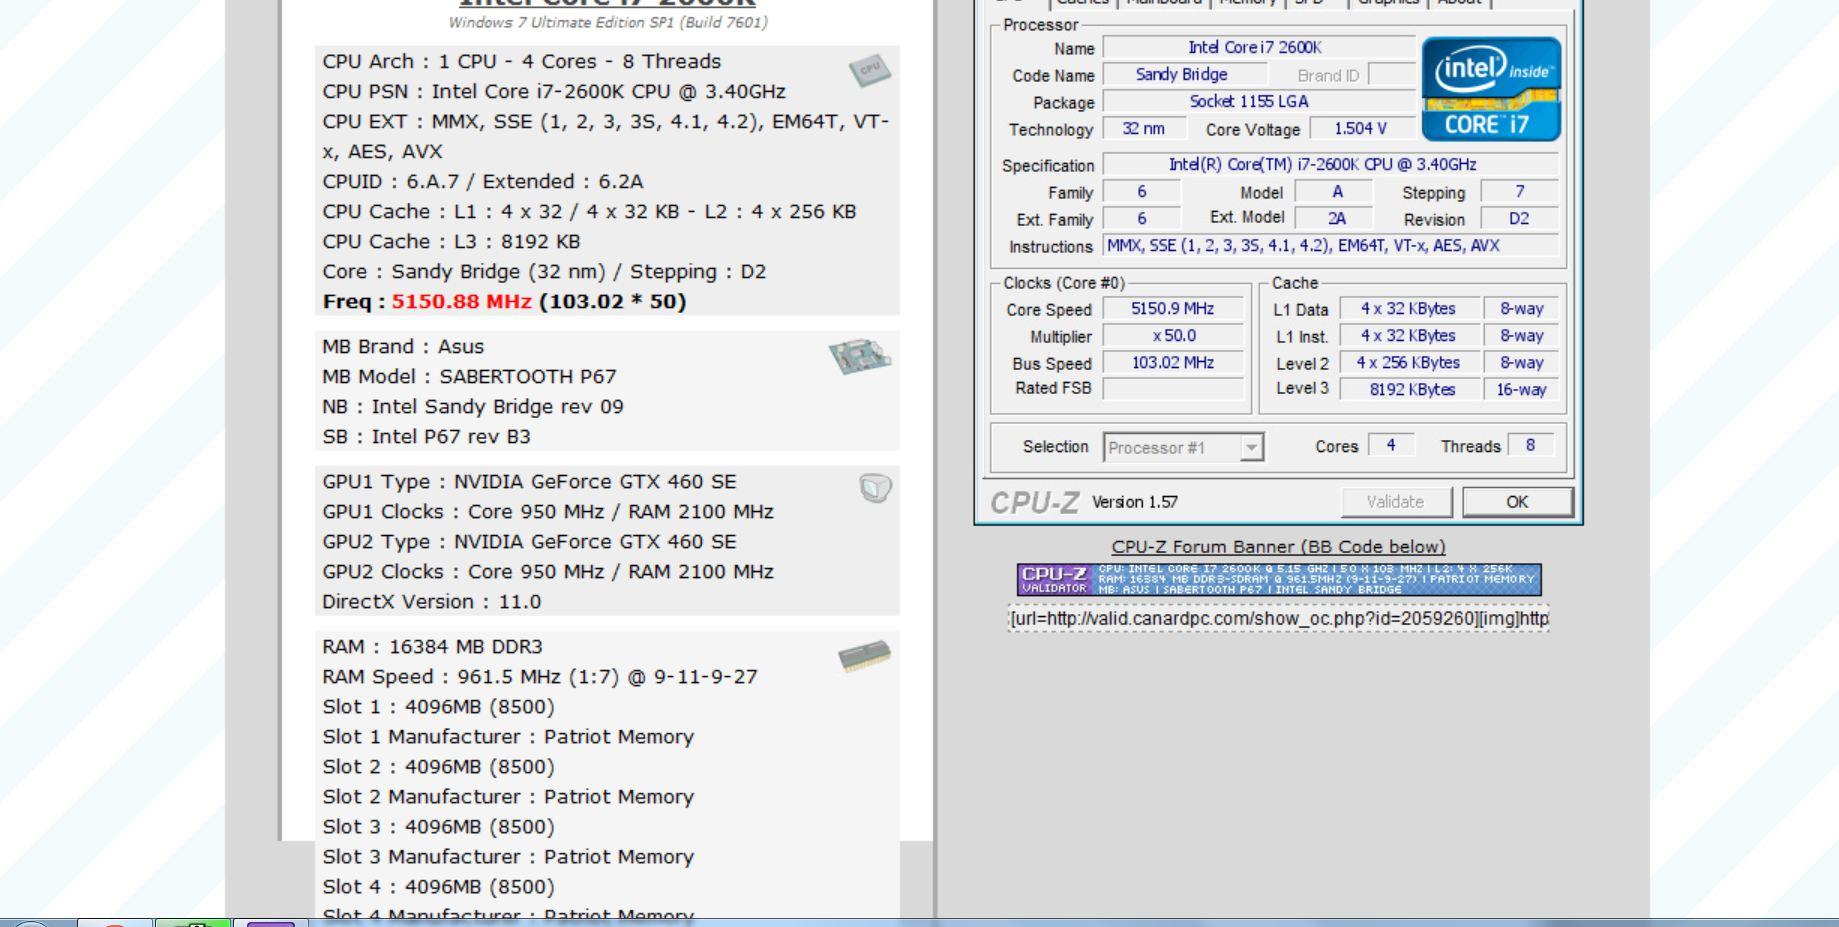
Task: Click the GPU icon beside GPU1 Type
Action: tap(875, 488)
